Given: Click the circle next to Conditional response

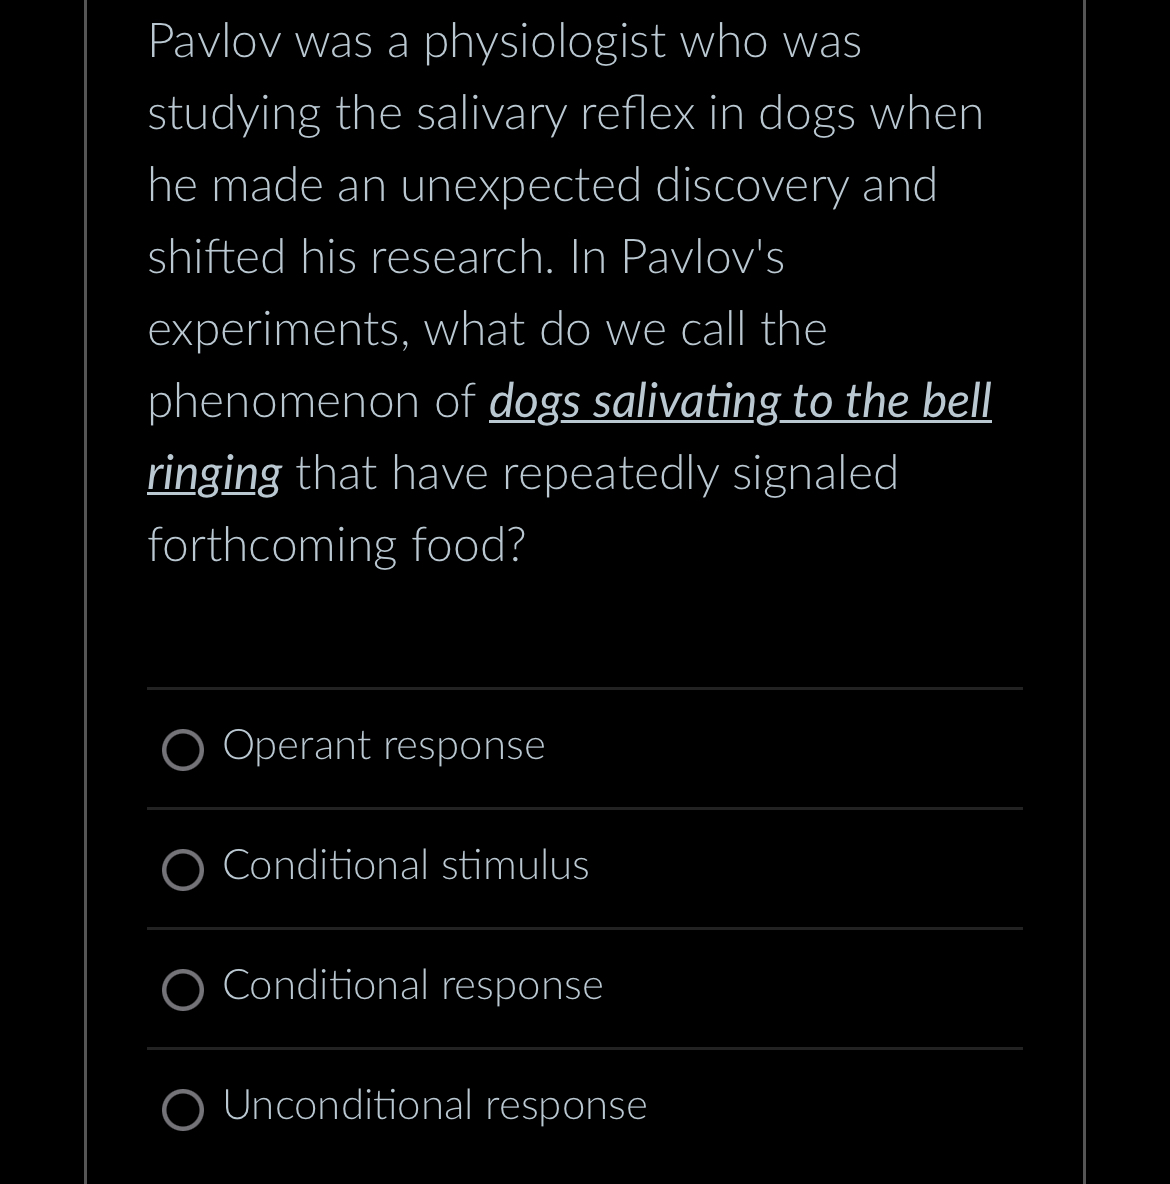Looking at the screenshot, I should click(183, 990).
